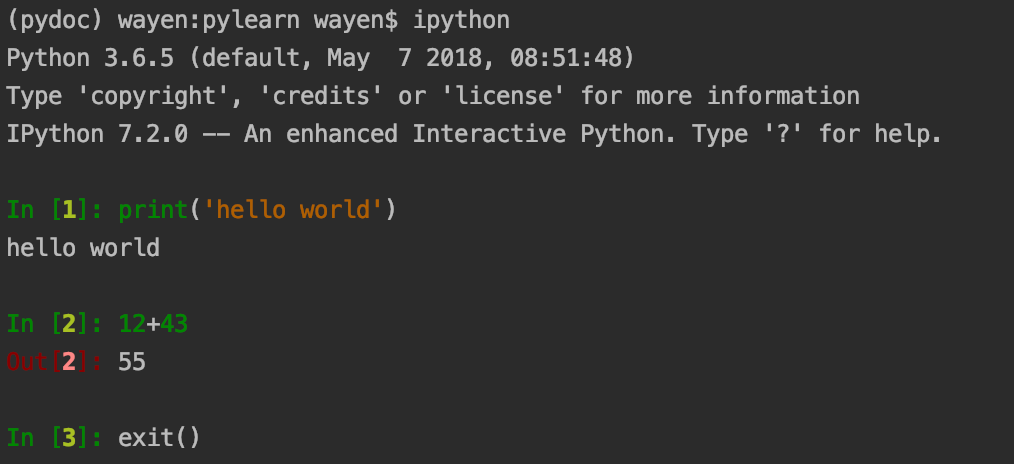This screenshot has height=464, width=1014.
Task: Click the 'In [1]:' prompt
Action: pyautogui.click(x=54, y=211)
